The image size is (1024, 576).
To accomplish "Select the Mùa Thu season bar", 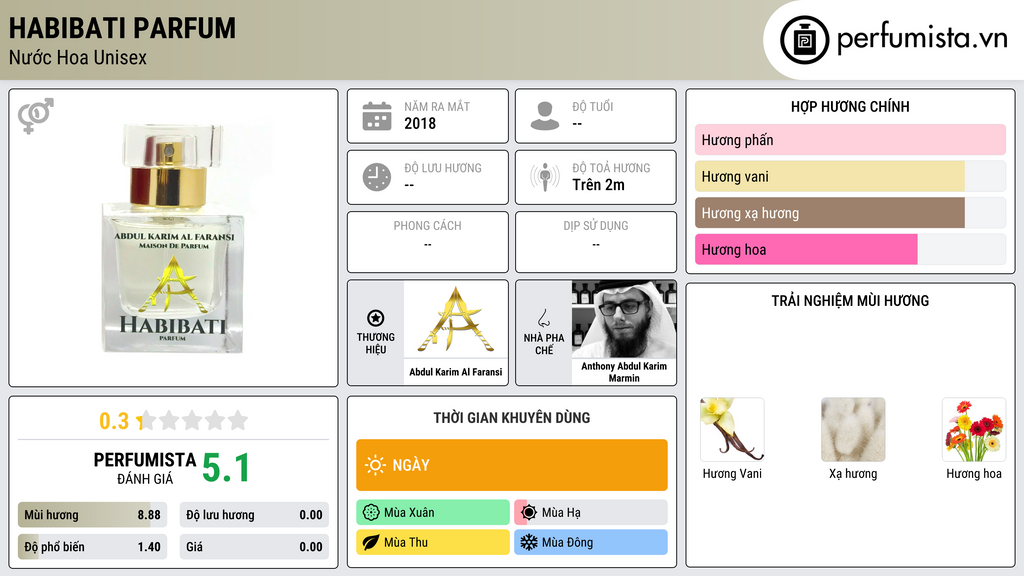I will 433,543.
